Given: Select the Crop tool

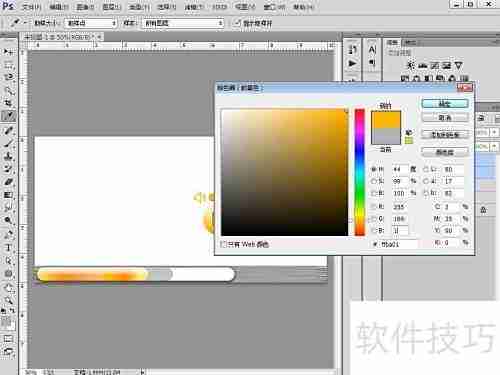Looking at the screenshot, I should tap(8, 103).
